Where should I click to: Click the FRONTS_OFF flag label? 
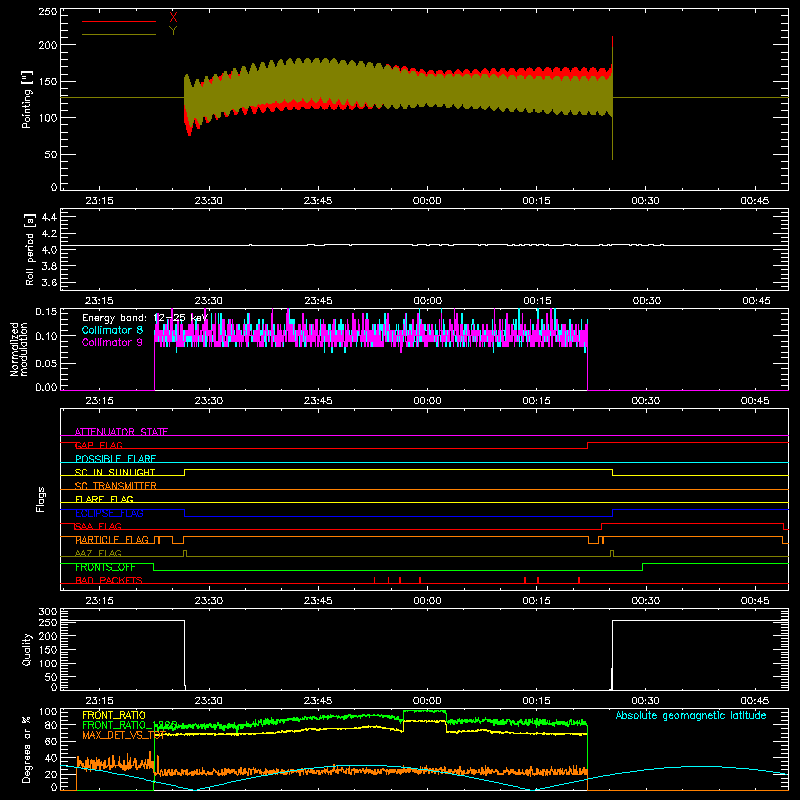point(105,567)
